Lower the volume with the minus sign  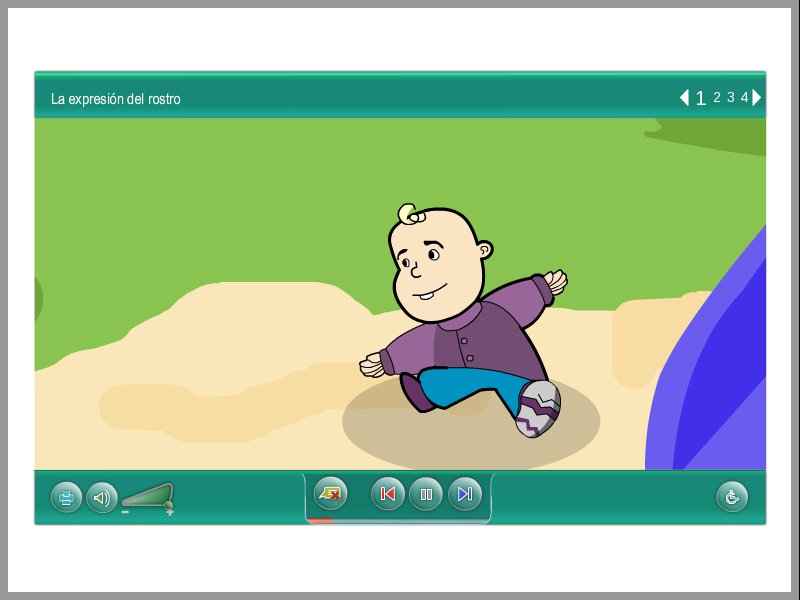click(125, 511)
